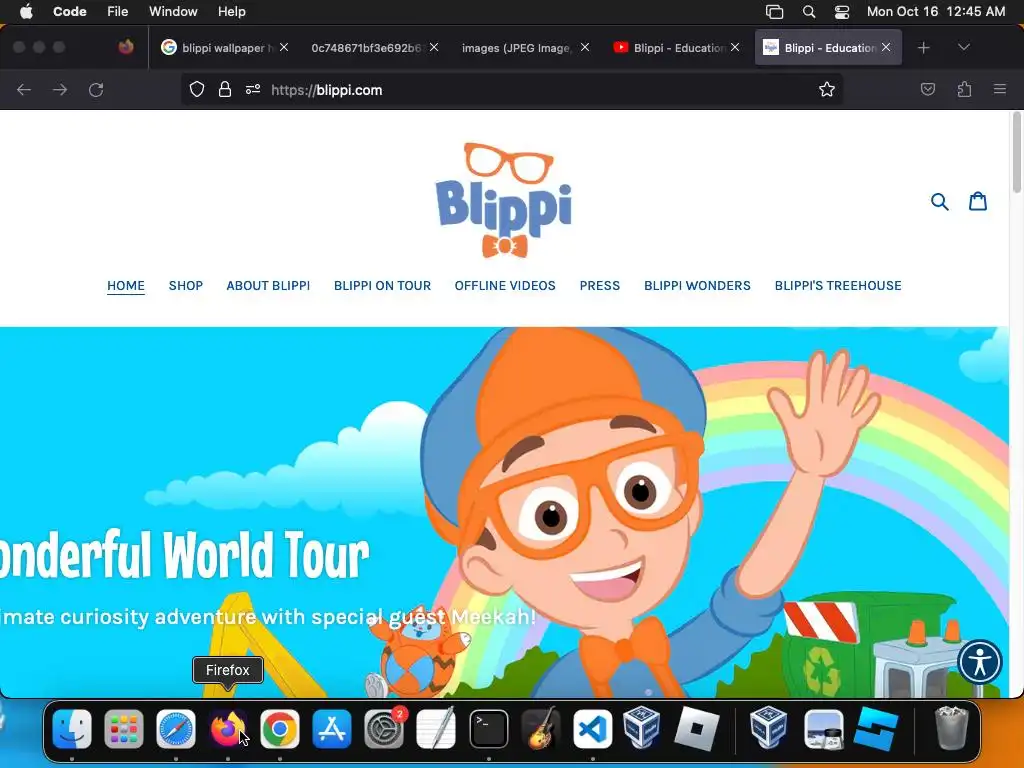Open the ABOUT BLIPPI page link
This screenshot has height=768, width=1024.
coord(268,286)
